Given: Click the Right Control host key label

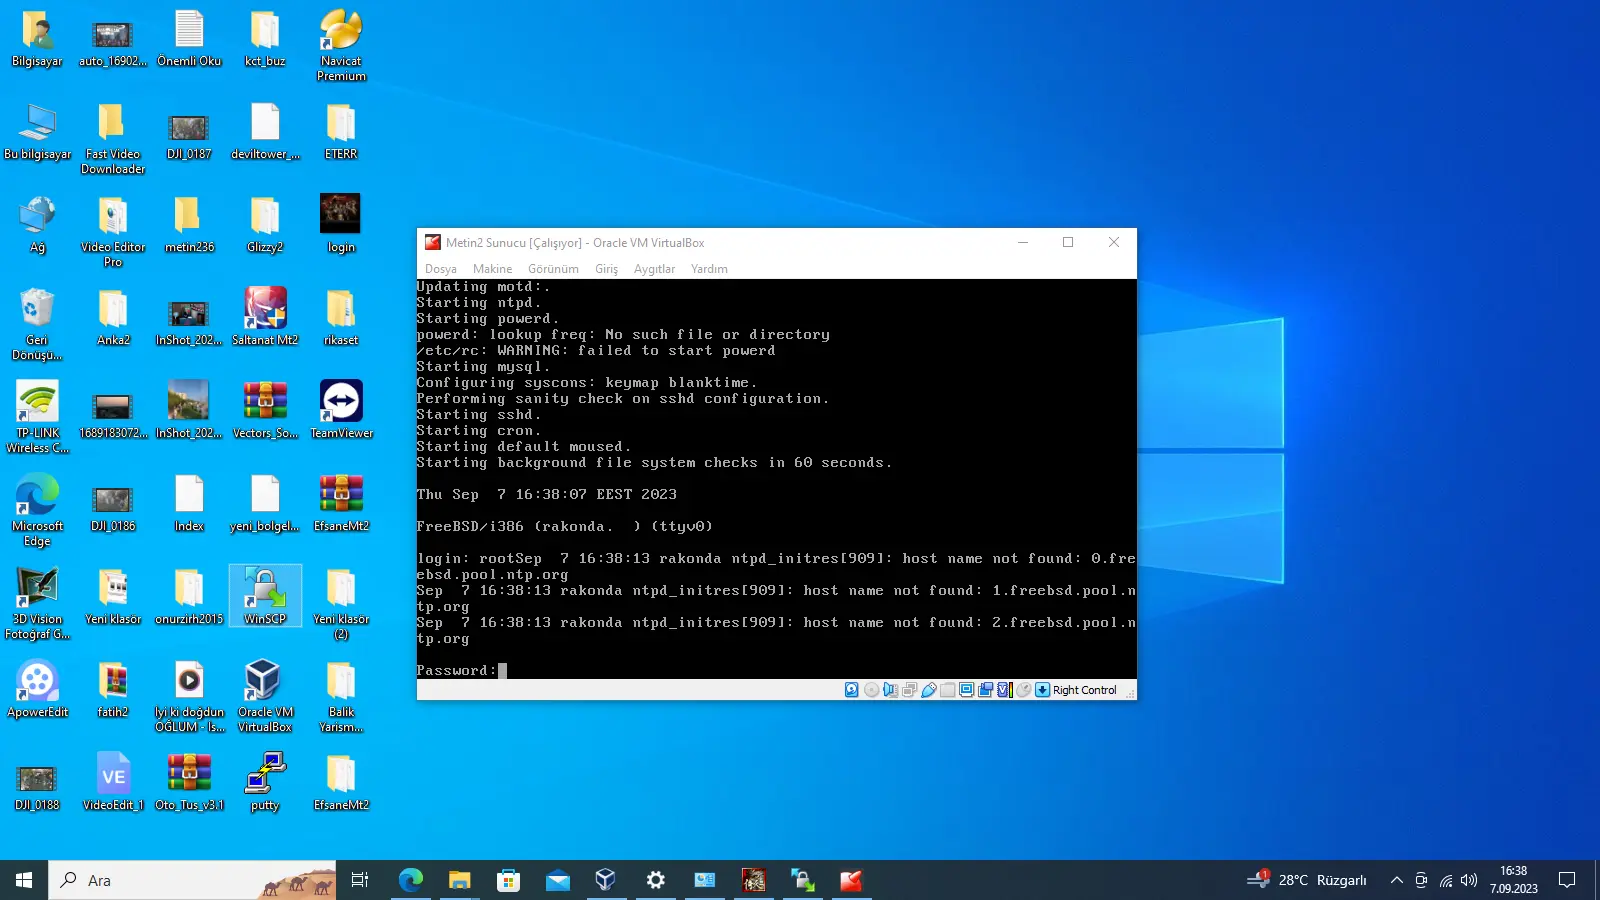Looking at the screenshot, I should coord(1085,690).
